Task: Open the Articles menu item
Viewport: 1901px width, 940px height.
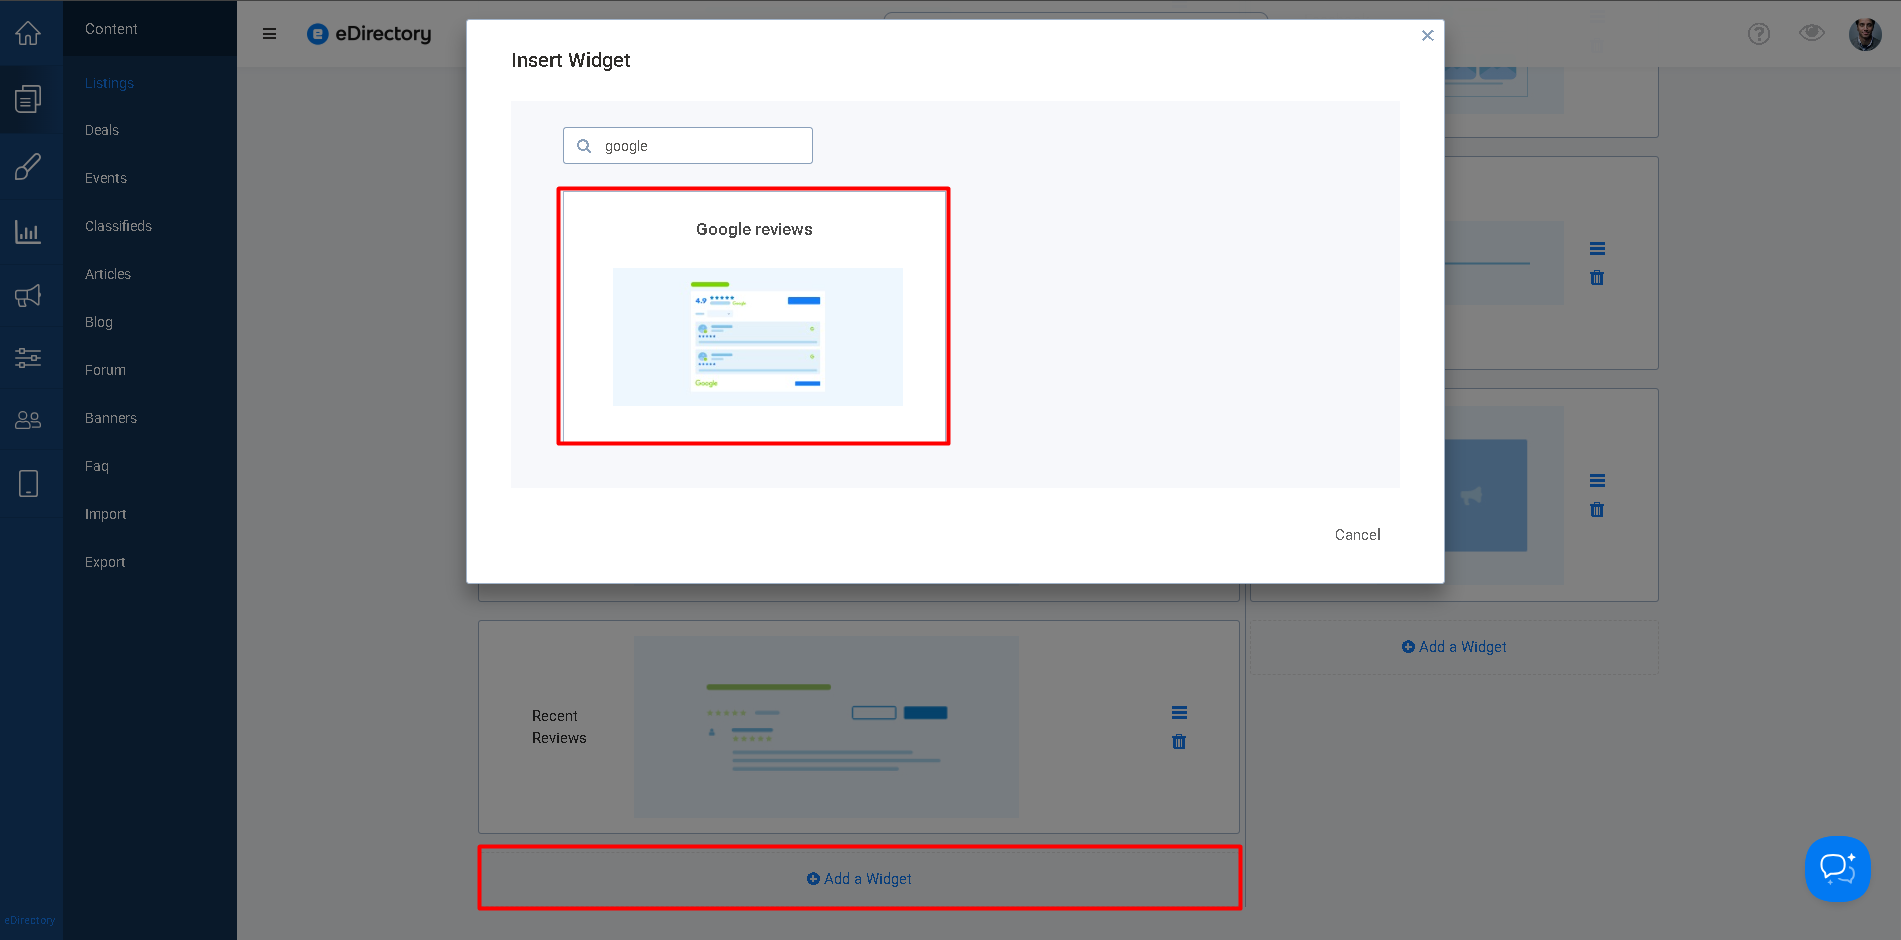Action: pos(108,274)
